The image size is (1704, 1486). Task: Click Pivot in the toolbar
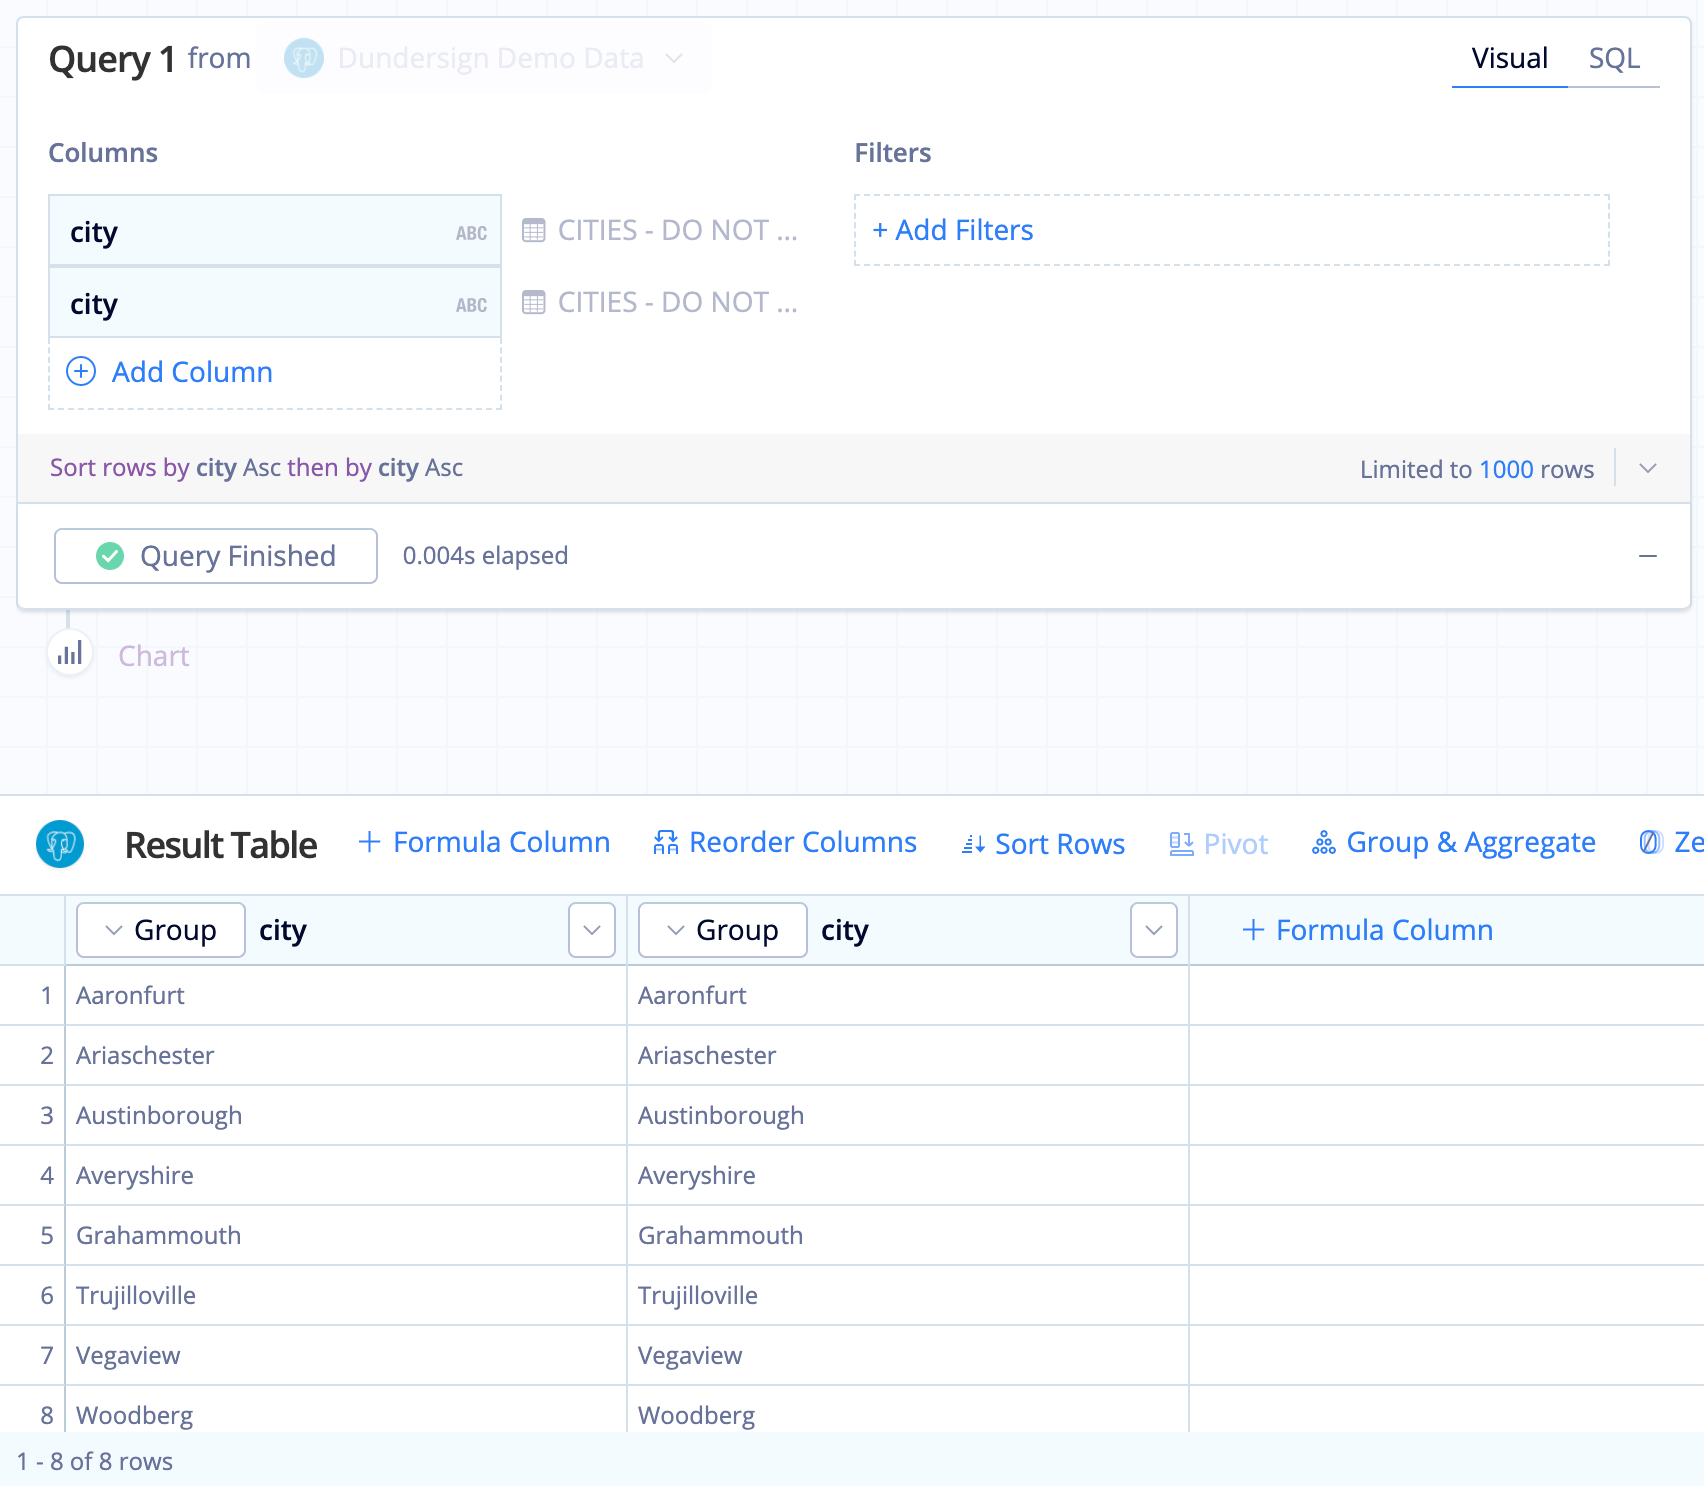1218,844
